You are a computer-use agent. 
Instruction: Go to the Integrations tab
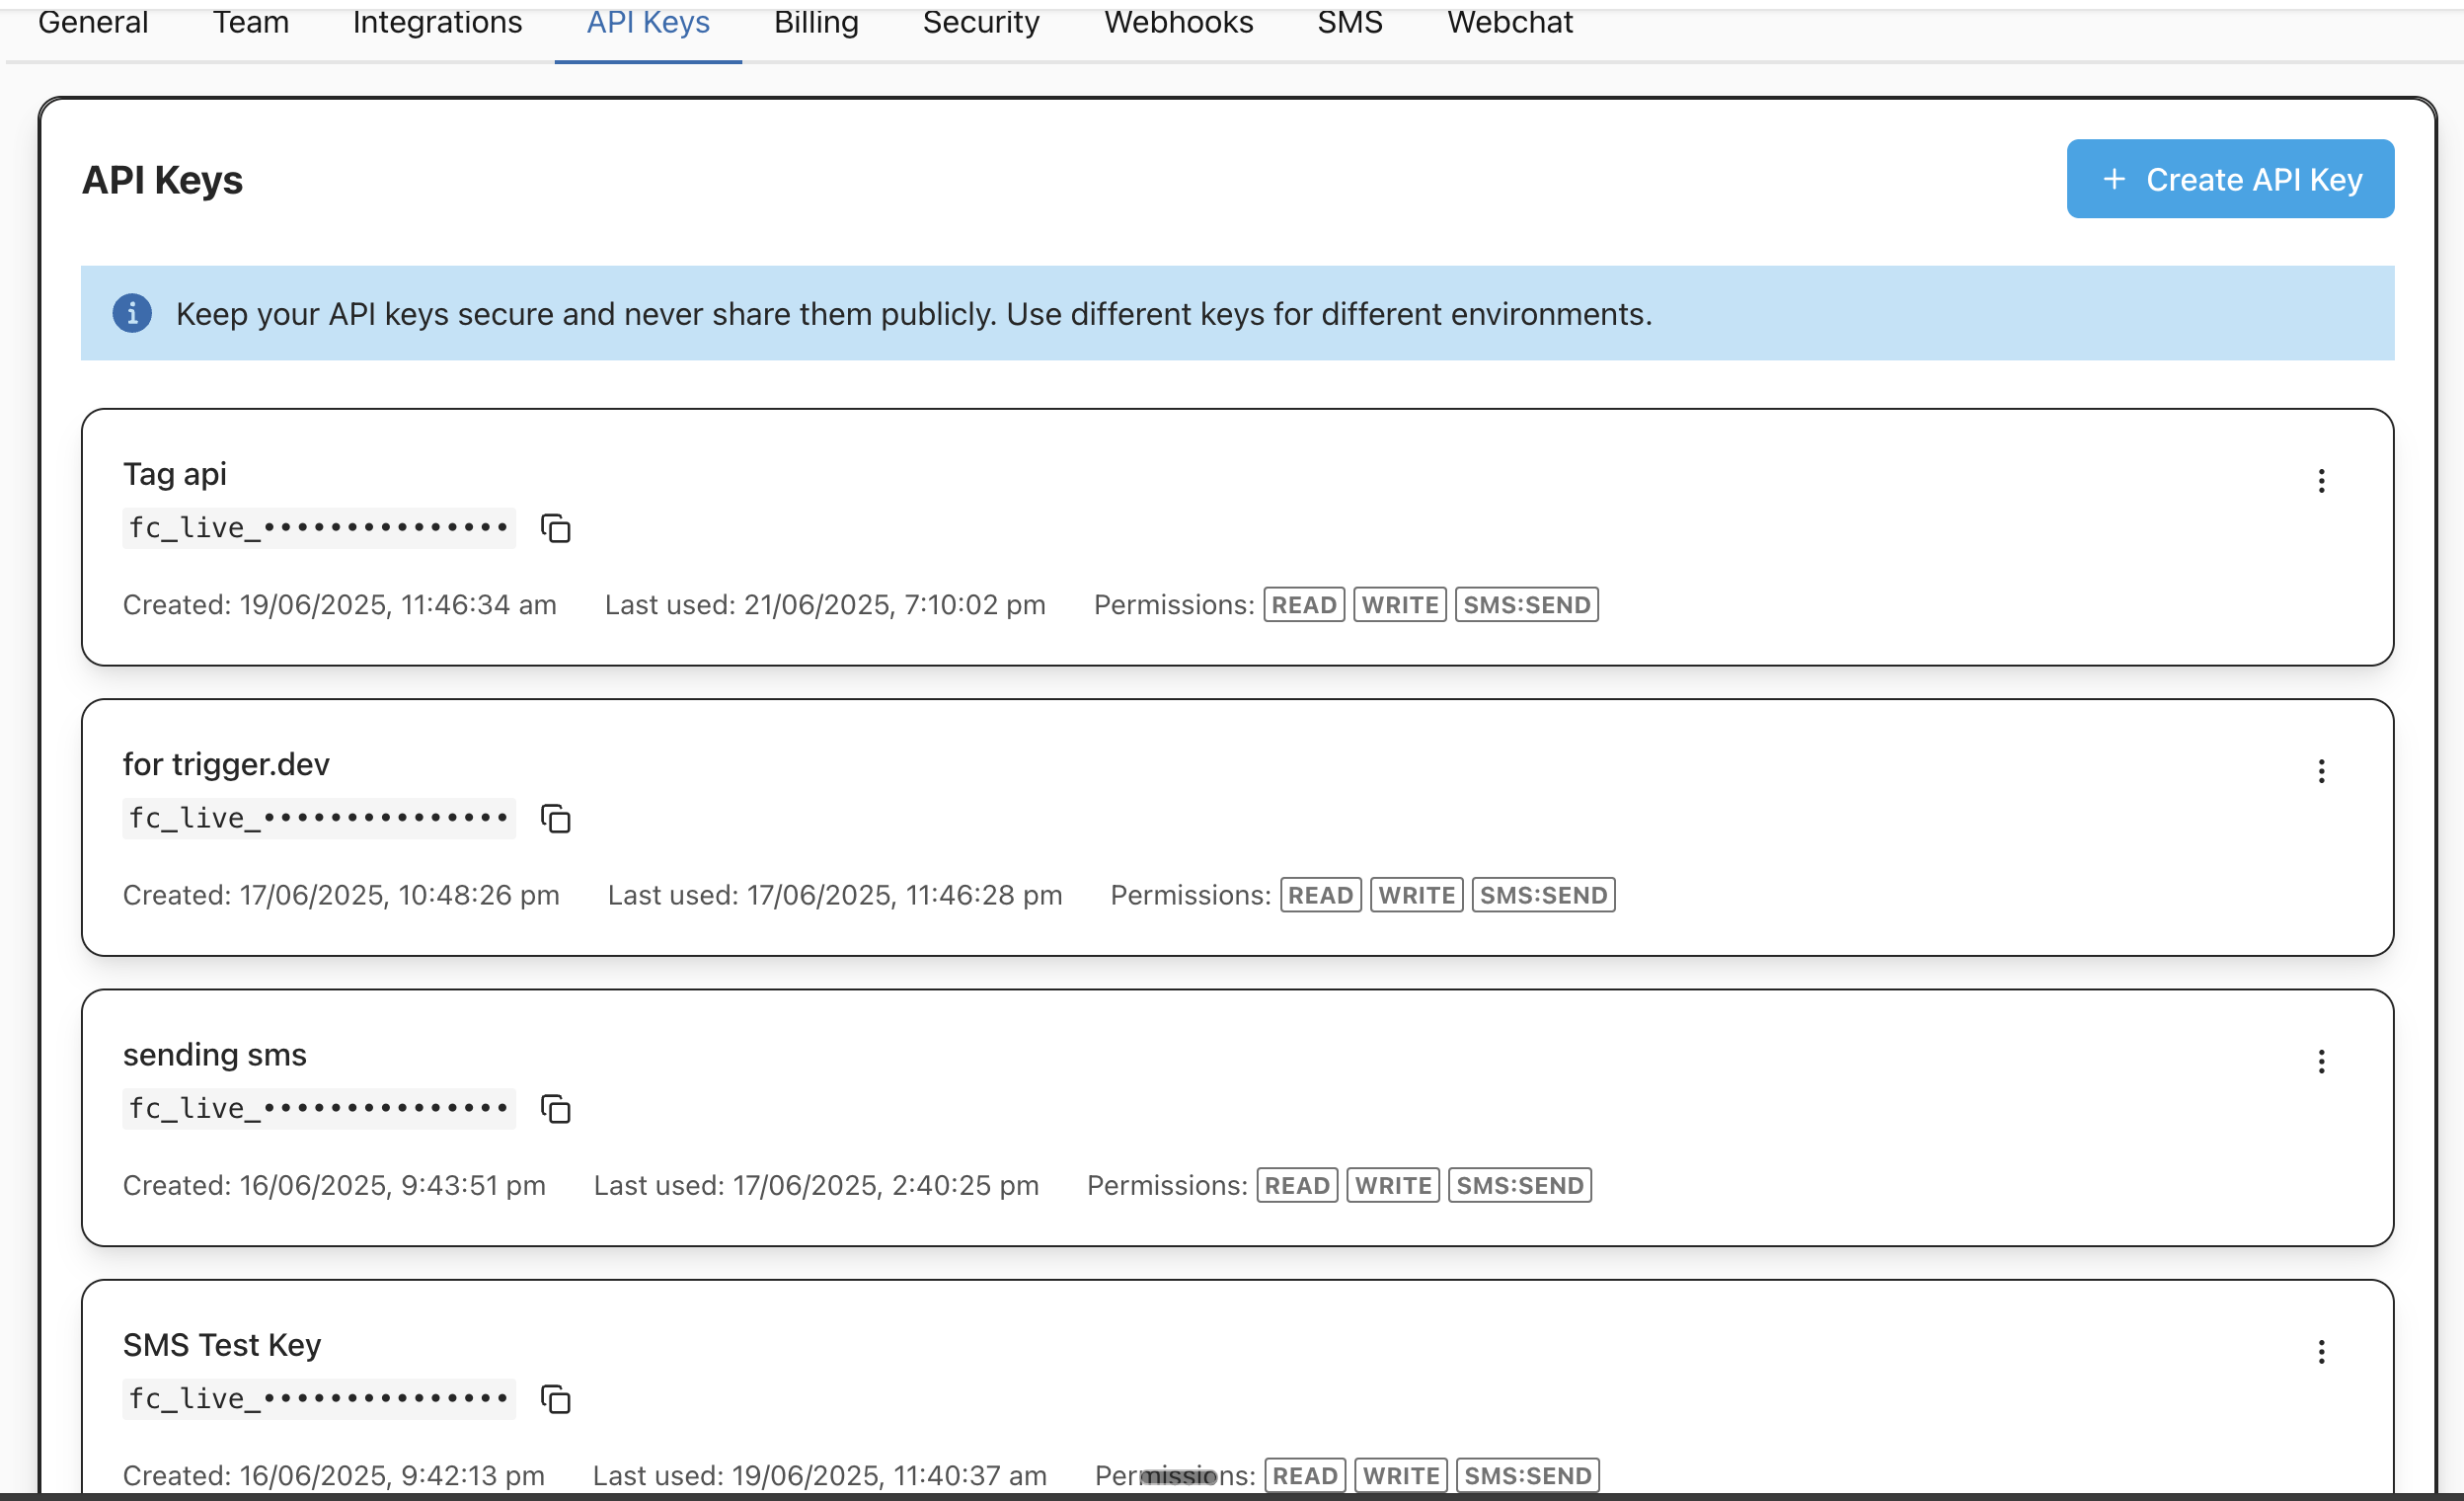click(437, 22)
